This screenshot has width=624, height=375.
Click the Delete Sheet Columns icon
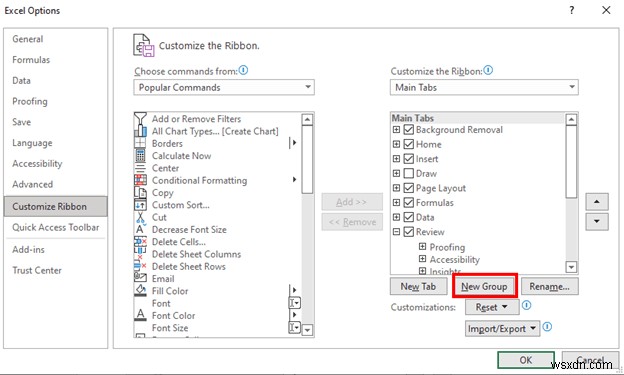click(x=140, y=254)
